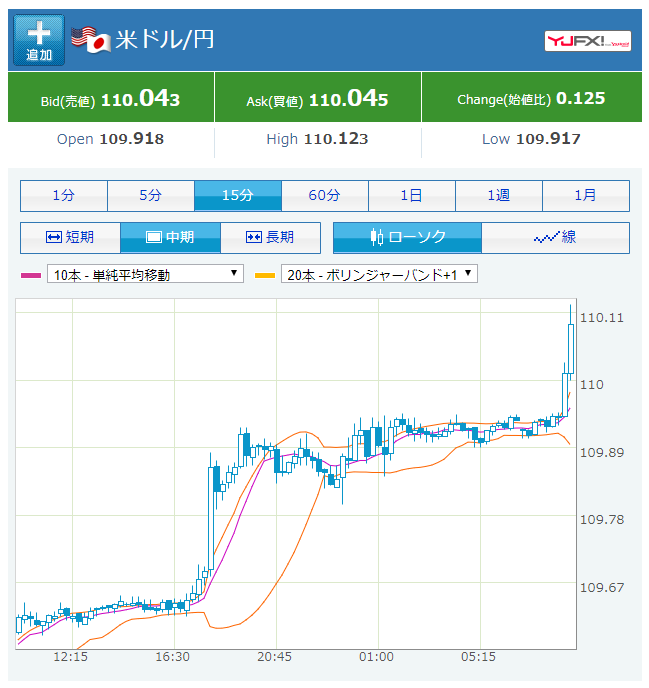This screenshot has width=649, height=688.
Task: Click the orange indicator color swatch
Action: pyautogui.click(x=265, y=275)
